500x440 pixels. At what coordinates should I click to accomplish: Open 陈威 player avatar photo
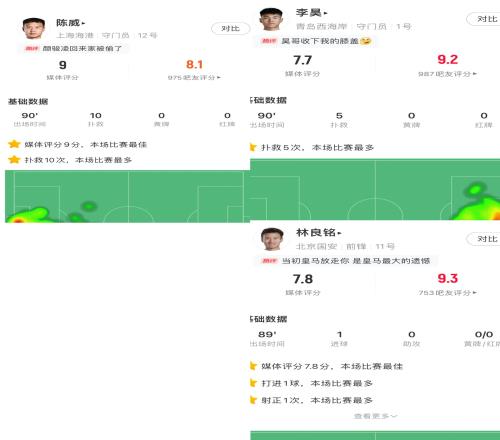33,28
